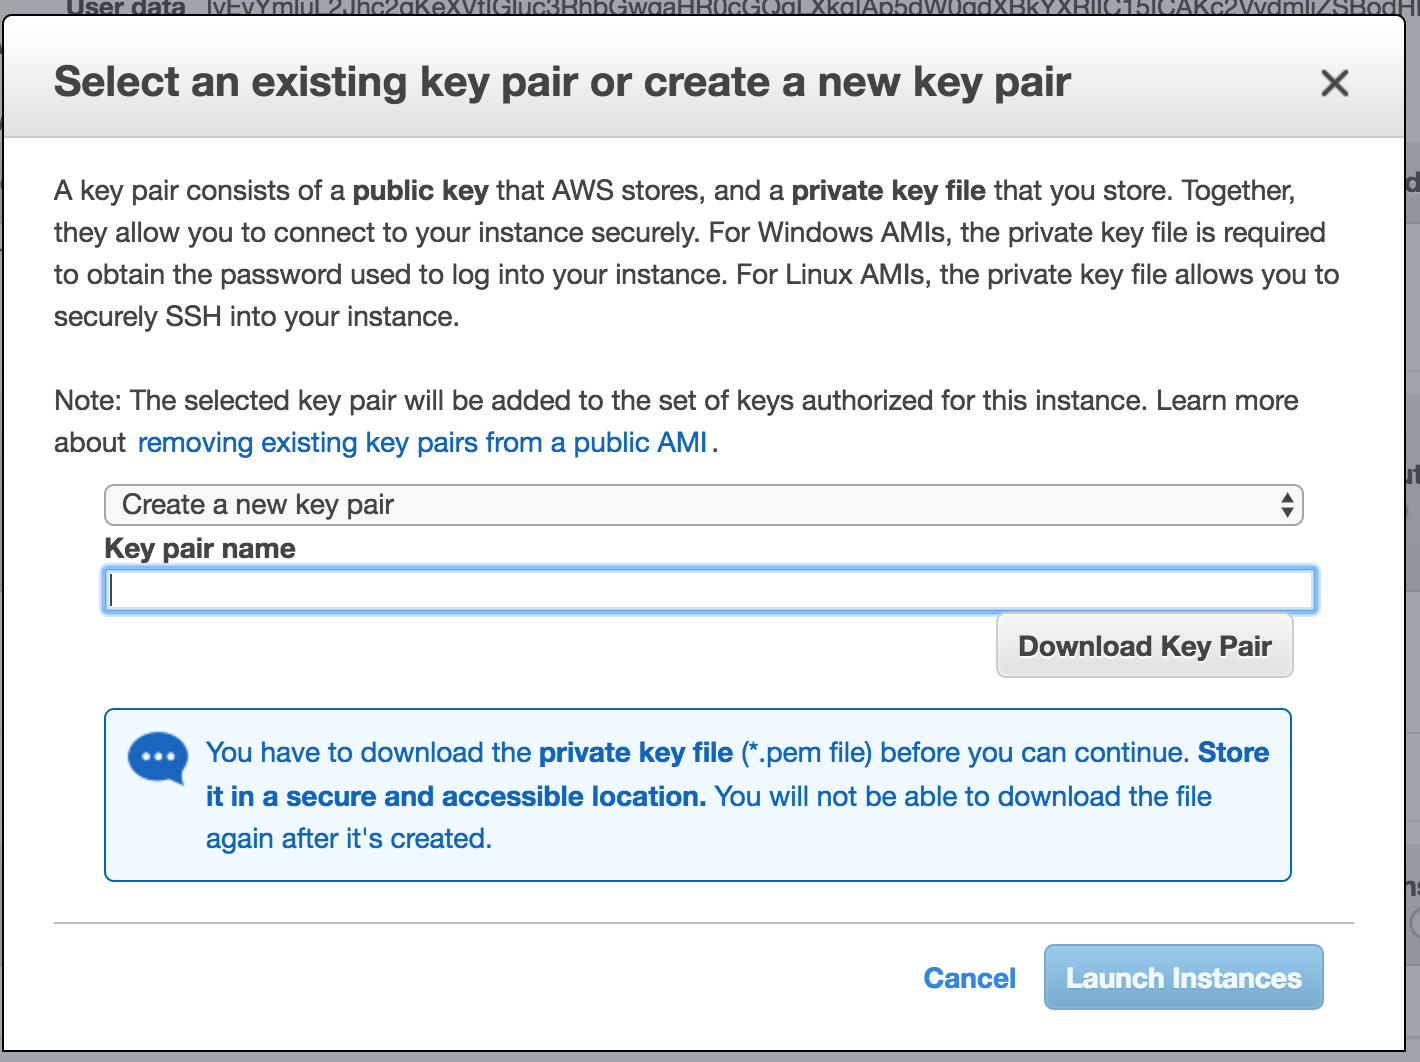Click the dropdown's up-down arrow control
The image size is (1420, 1062).
tap(1289, 505)
